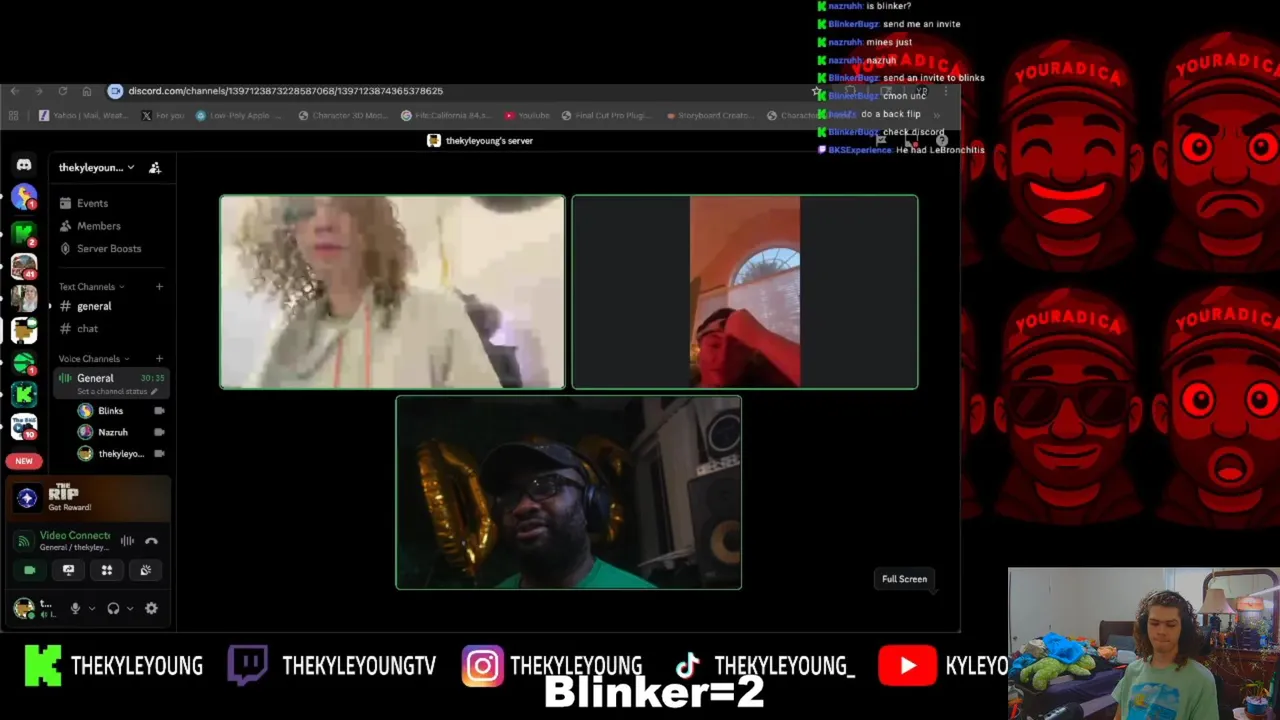Toggle noise suppression waveform icon
1280x720 pixels.
[127, 541]
